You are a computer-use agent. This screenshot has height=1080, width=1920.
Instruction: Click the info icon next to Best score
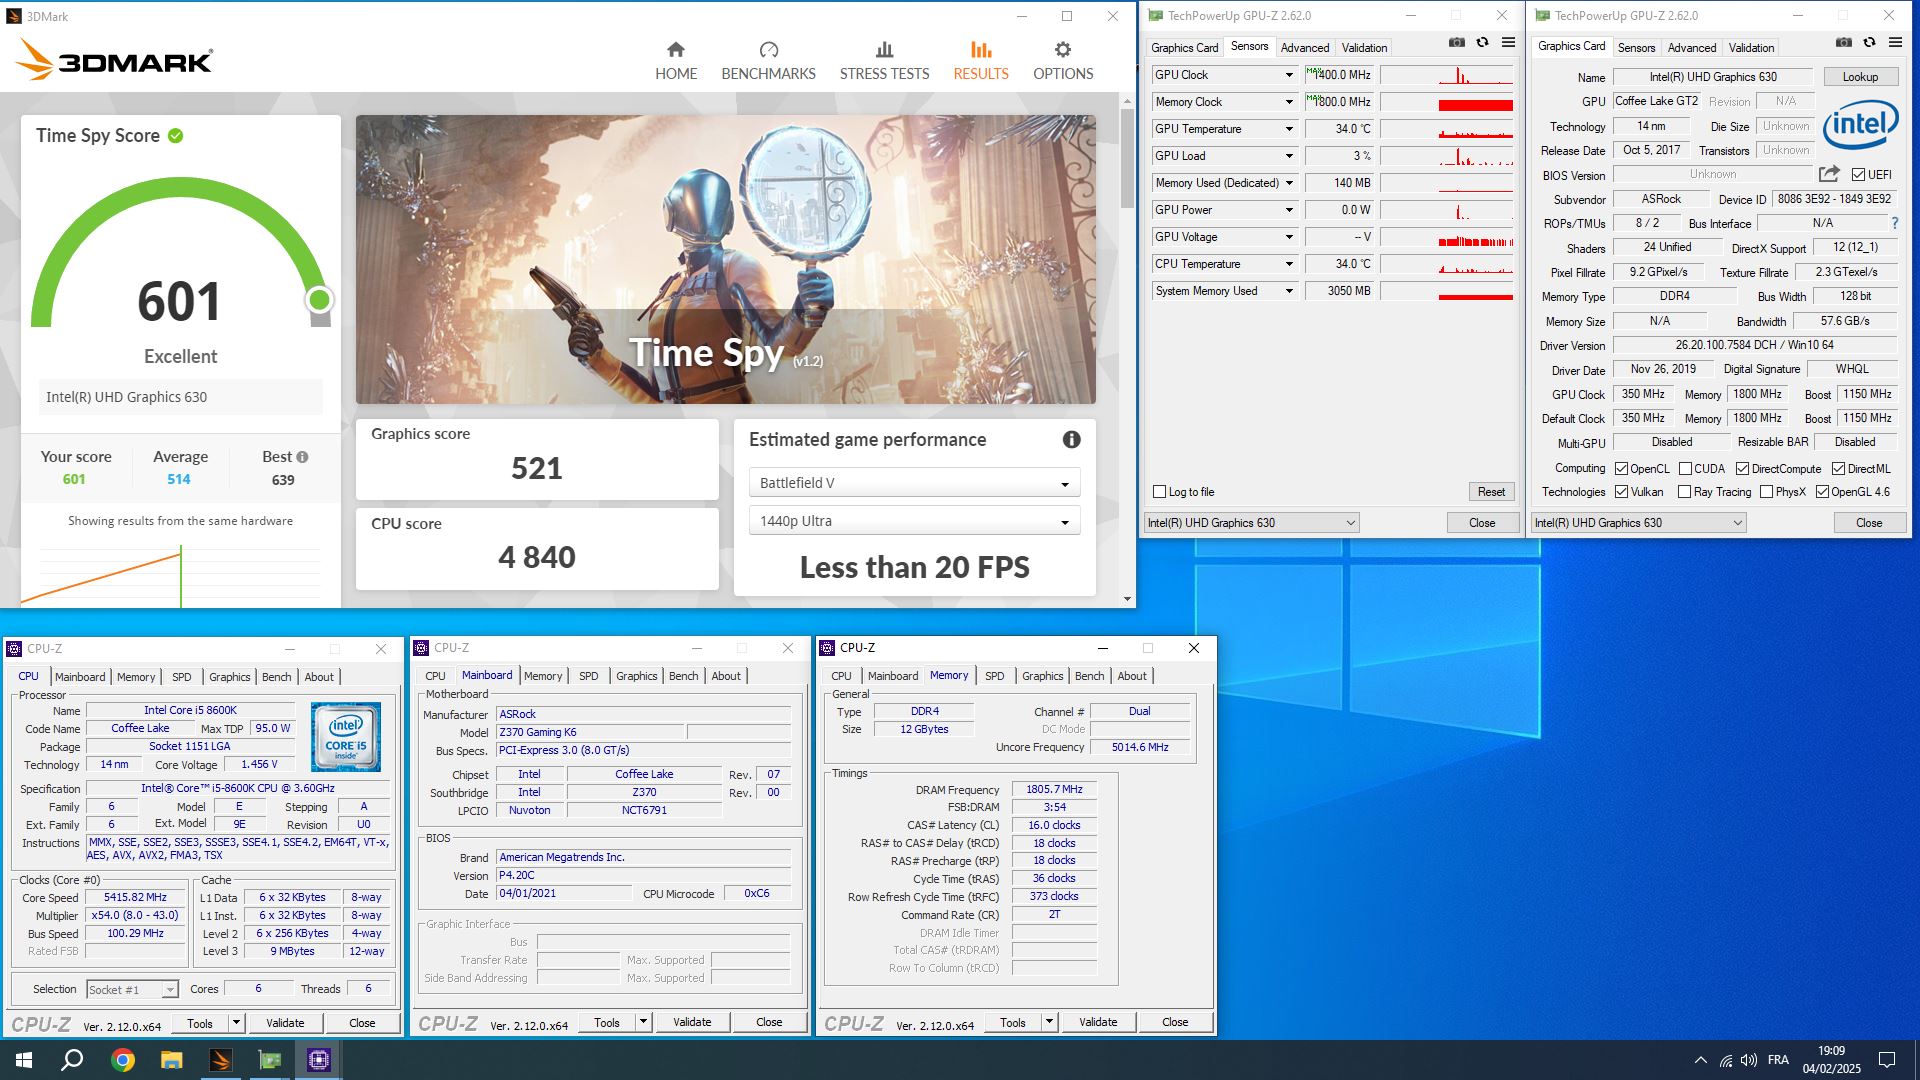tap(302, 457)
